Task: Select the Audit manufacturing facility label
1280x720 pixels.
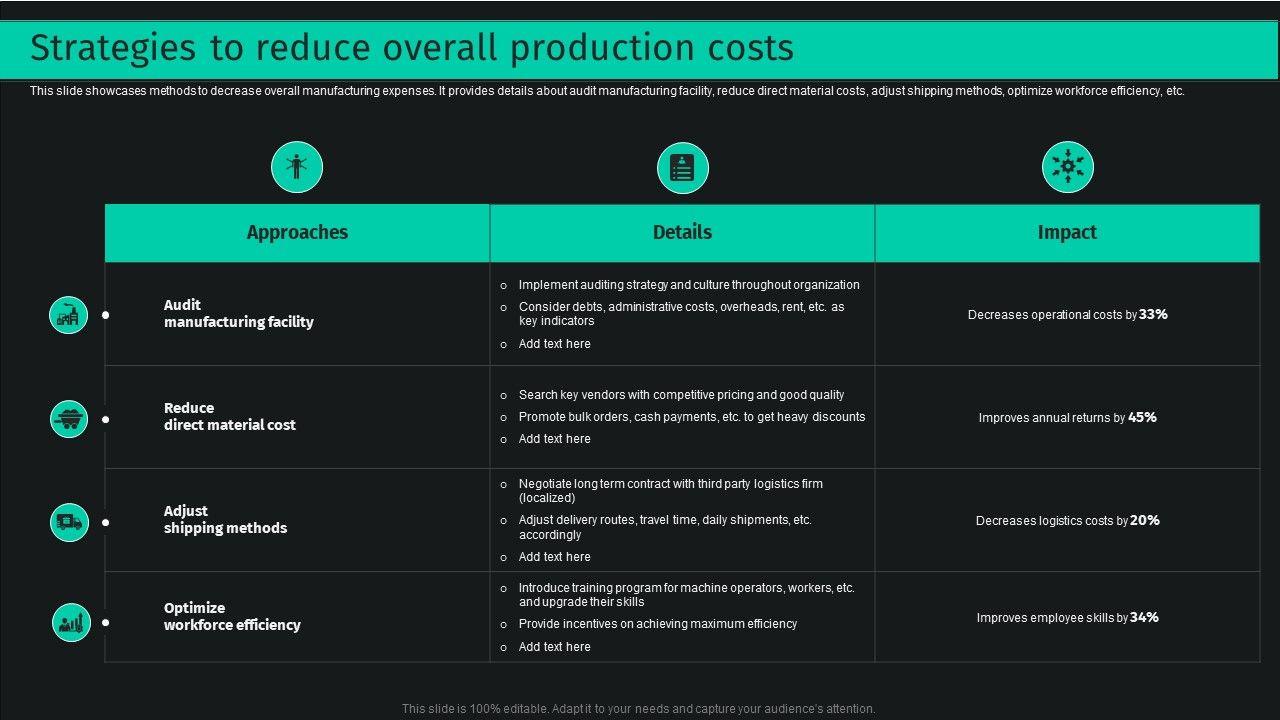Action: coord(238,313)
